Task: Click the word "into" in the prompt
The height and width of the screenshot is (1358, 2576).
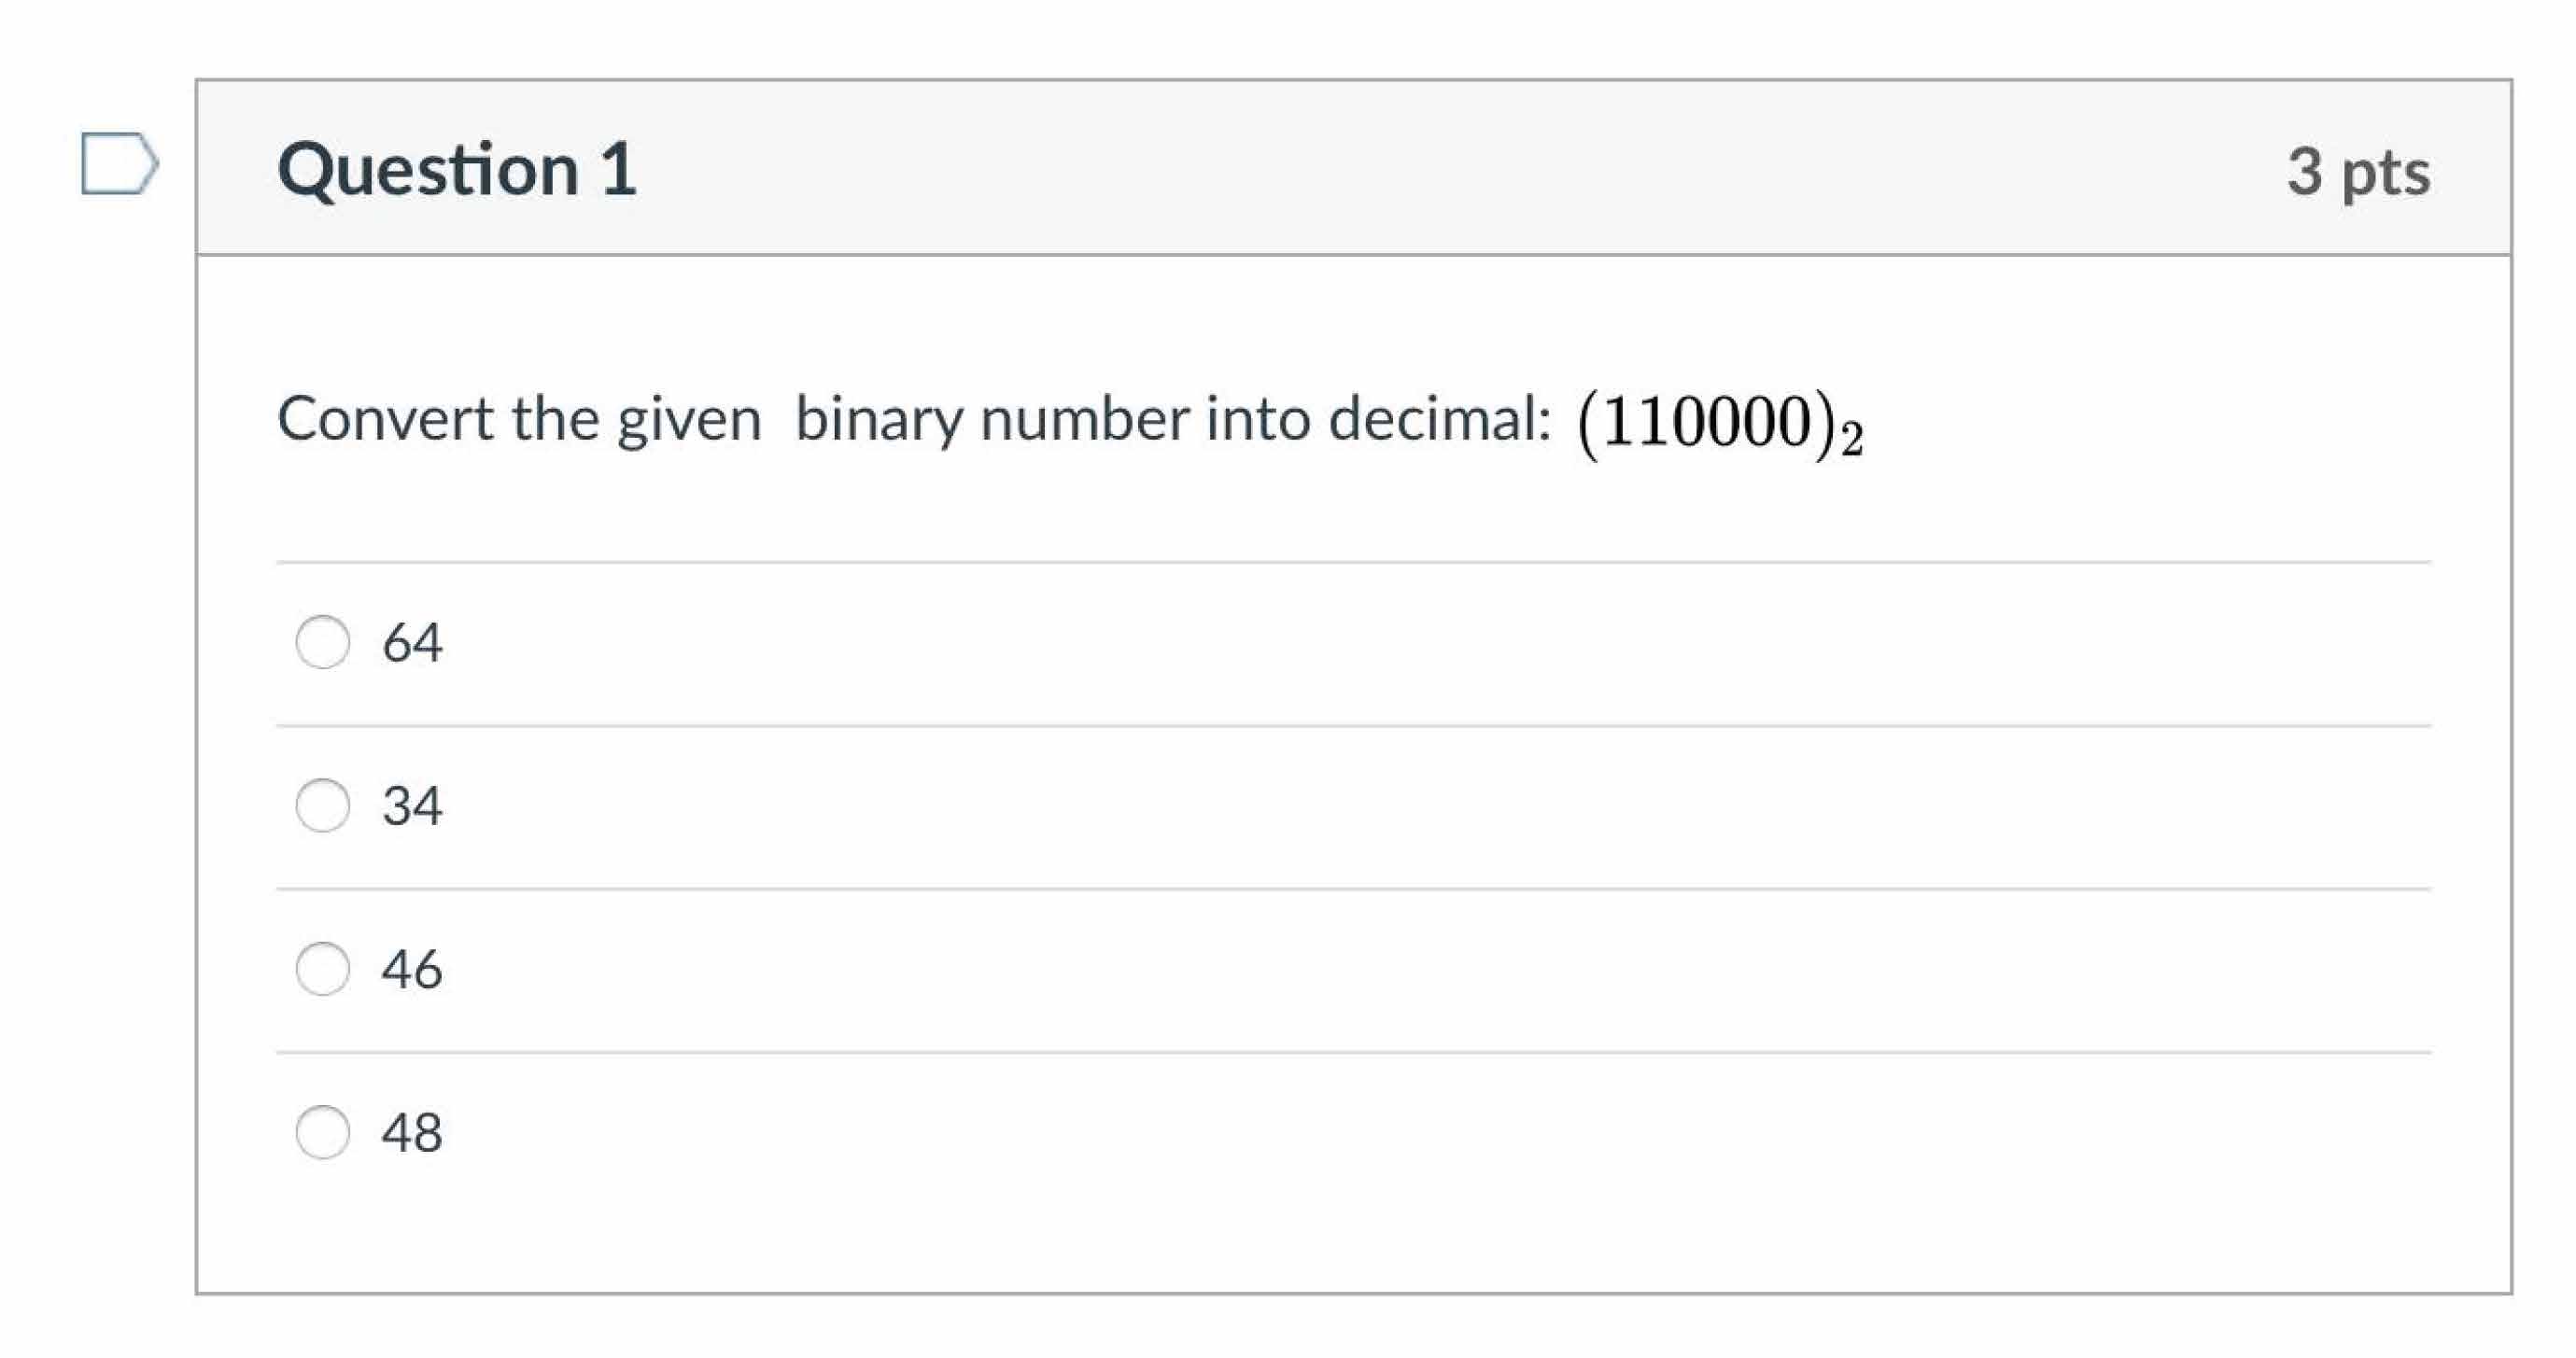Action: point(1257,418)
